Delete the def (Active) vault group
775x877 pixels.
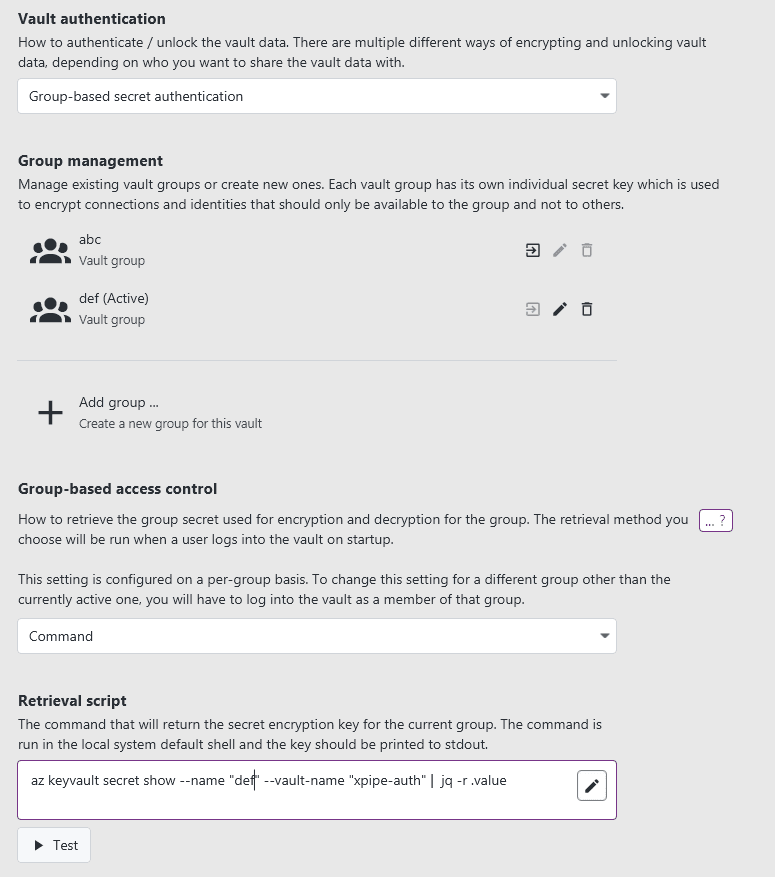[587, 309]
